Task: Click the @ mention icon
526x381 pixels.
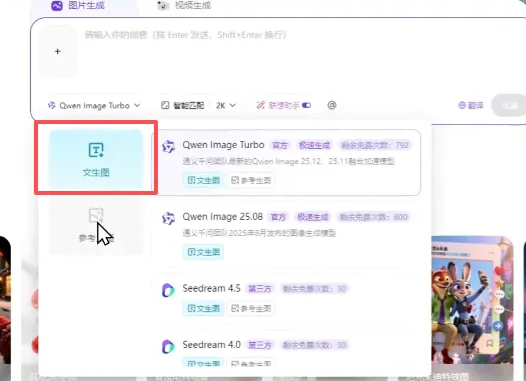Action: click(x=332, y=105)
